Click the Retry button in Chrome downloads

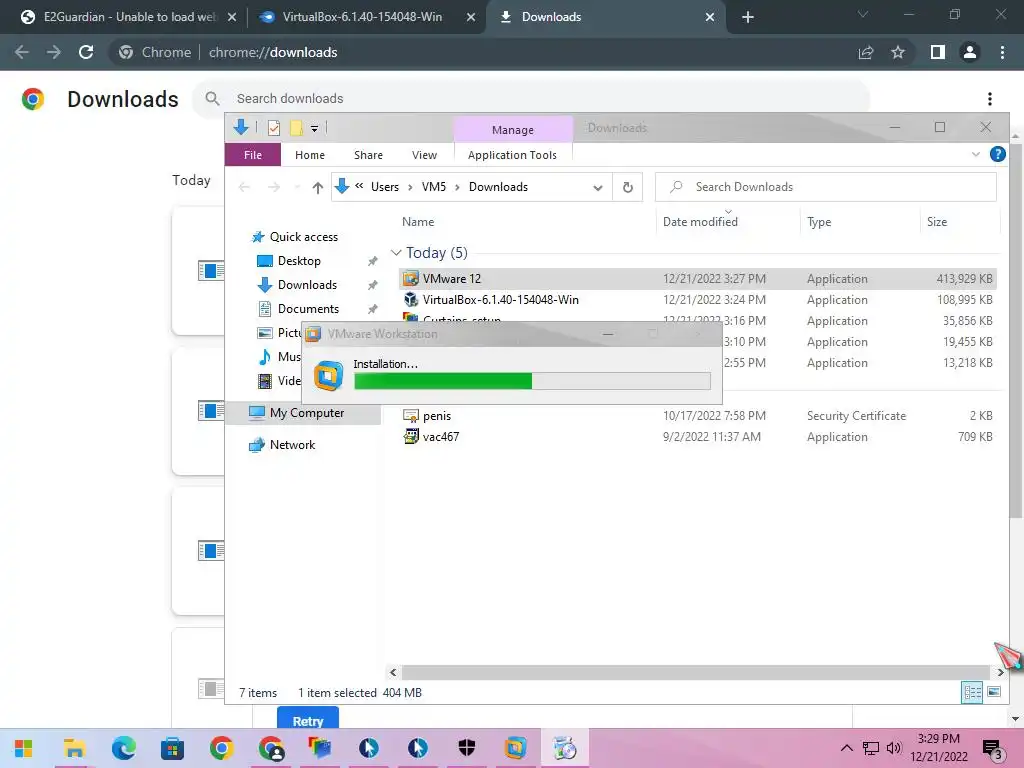(x=308, y=718)
